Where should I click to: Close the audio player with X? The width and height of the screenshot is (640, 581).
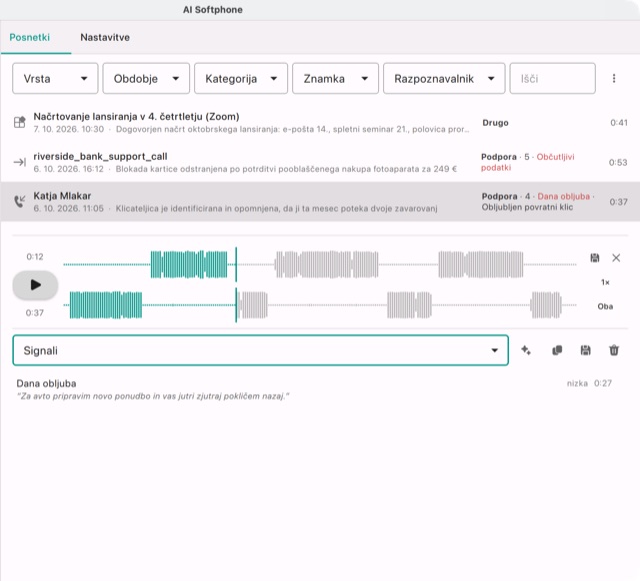(x=616, y=258)
